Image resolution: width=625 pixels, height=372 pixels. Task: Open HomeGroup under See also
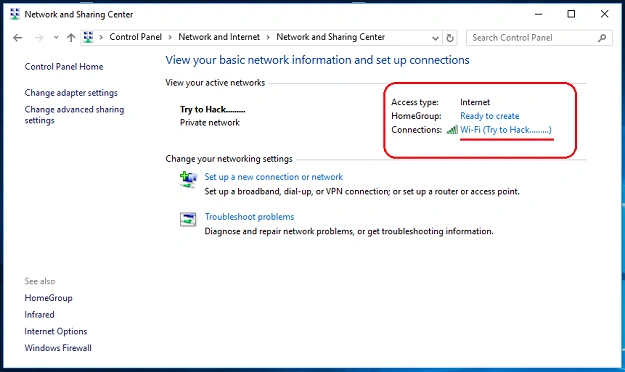coord(48,298)
